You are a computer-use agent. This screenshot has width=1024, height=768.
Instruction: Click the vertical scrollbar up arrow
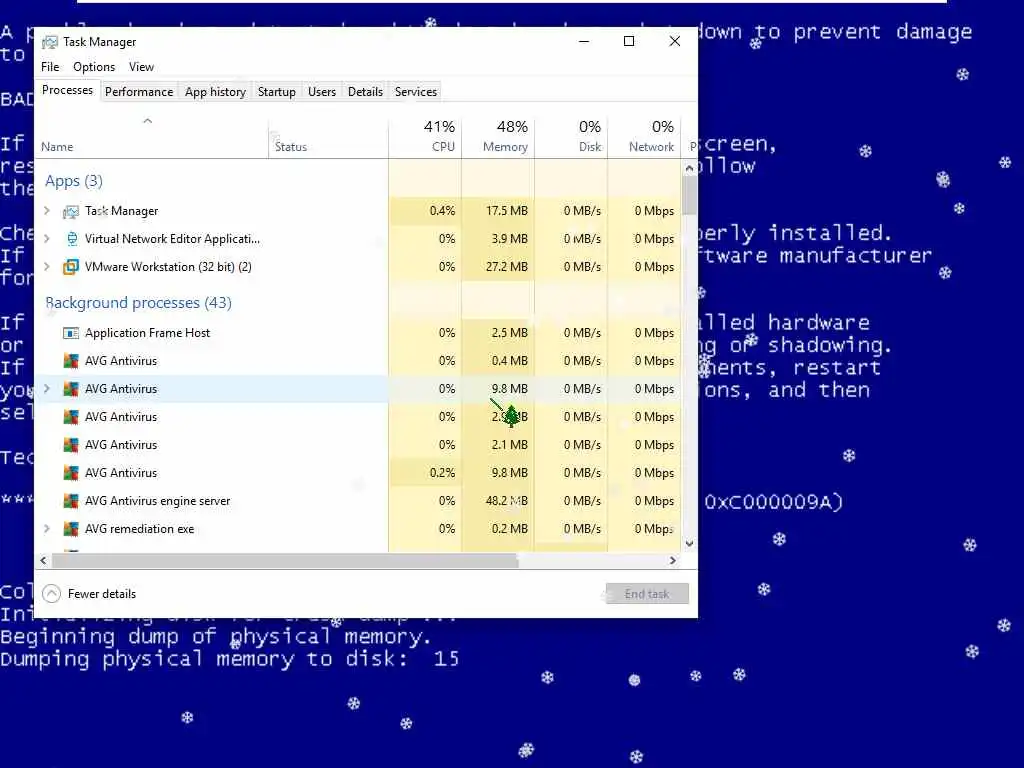coord(689,168)
